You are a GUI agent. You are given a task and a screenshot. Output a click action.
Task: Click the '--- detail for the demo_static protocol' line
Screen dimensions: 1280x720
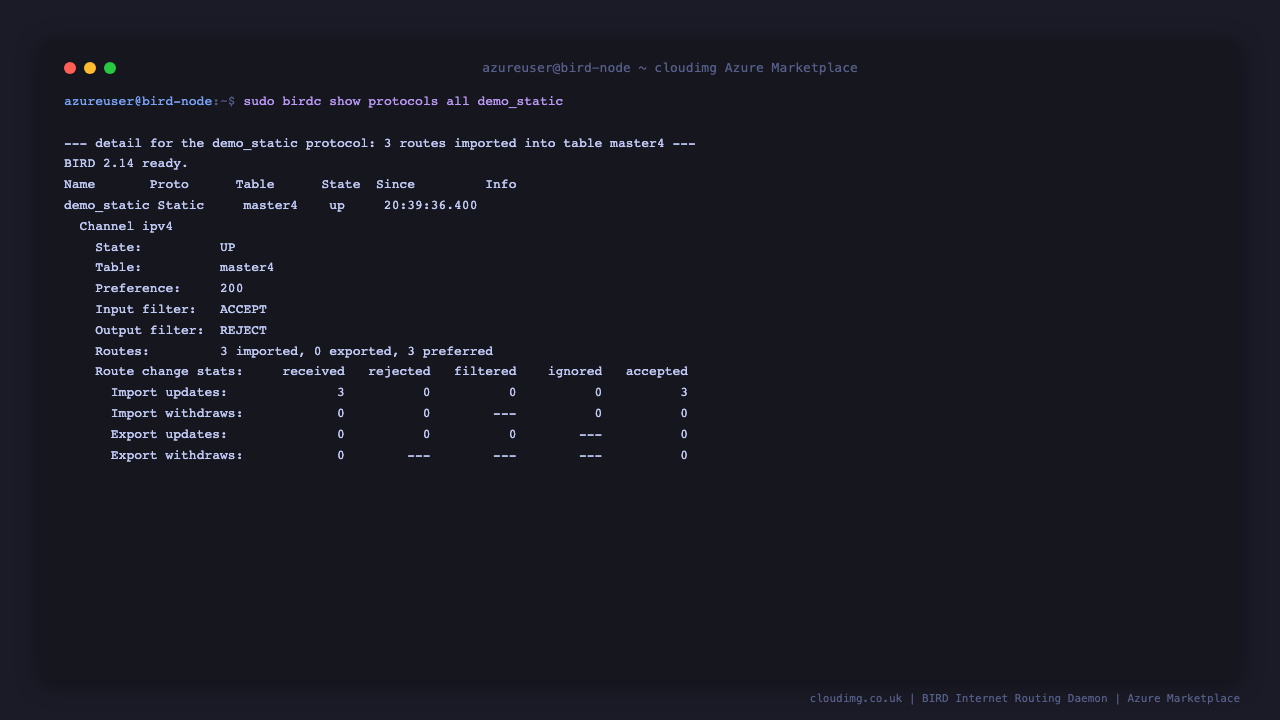point(380,143)
